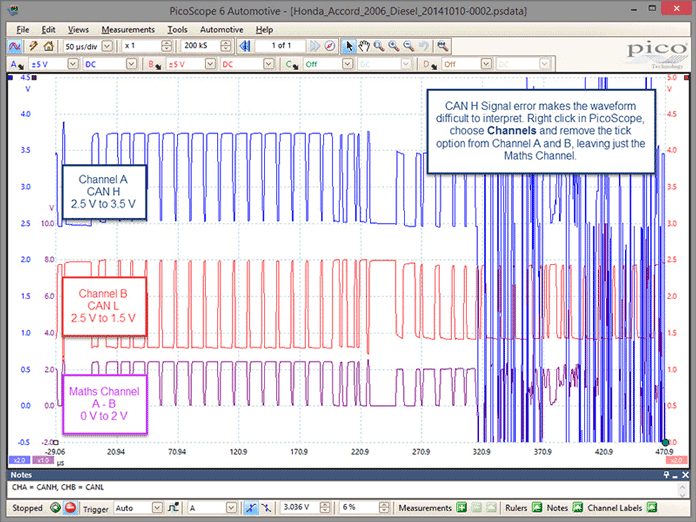
Task: Expand Channel B DC coupling dropdown
Action: pyautogui.click(x=269, y=64)
